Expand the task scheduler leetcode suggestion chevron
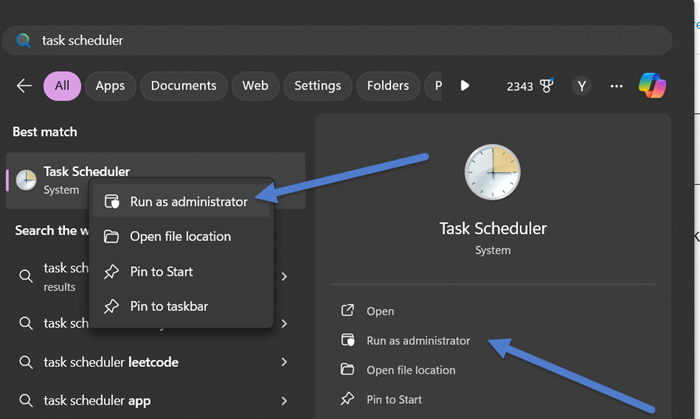Screen dimensions: 700x419 pos(284,362)
